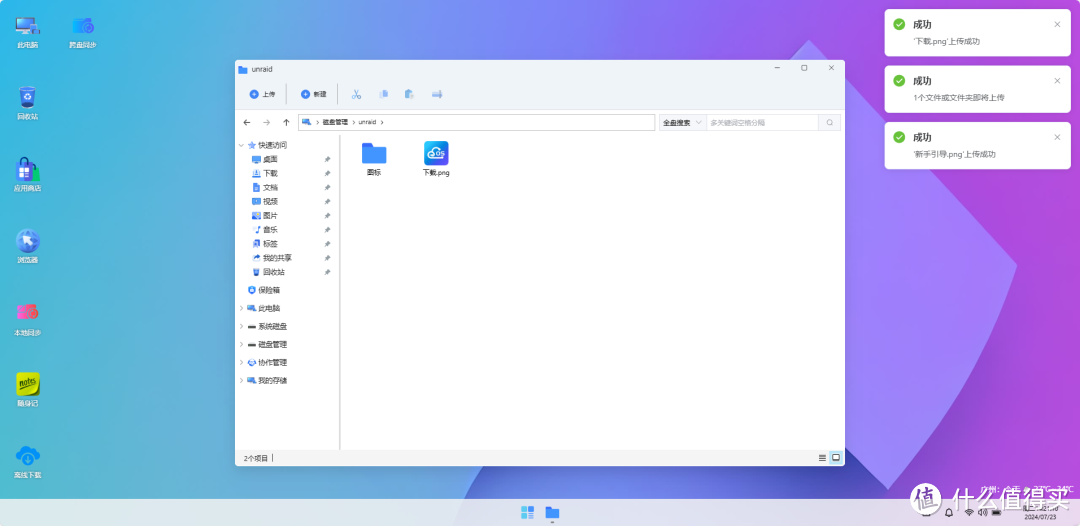Open the 回收站 desktop icon

[x=28, y=103]
